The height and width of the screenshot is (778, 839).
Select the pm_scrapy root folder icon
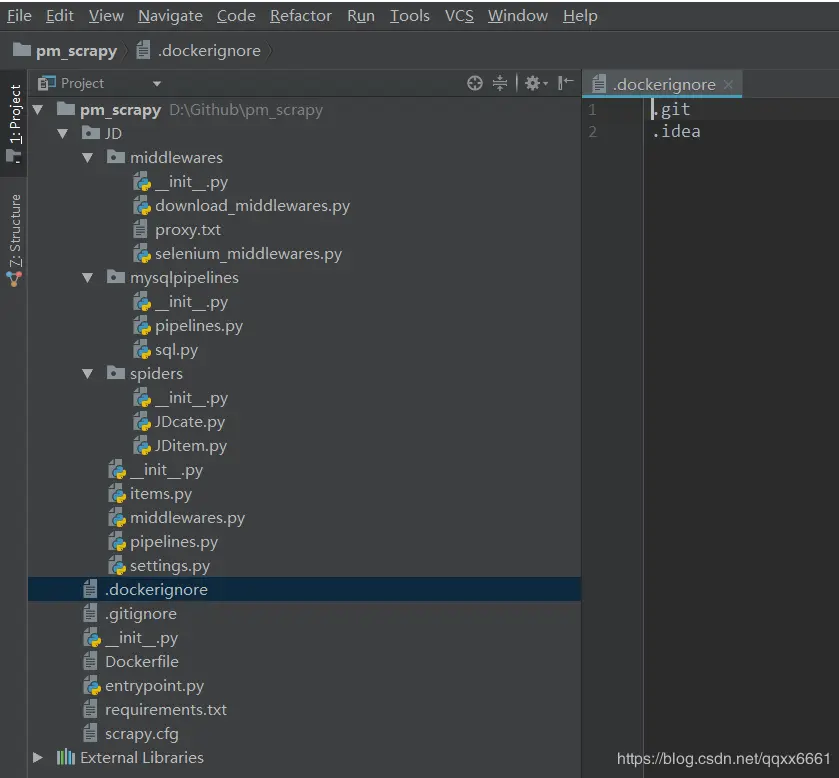click(x=65, y=109)
